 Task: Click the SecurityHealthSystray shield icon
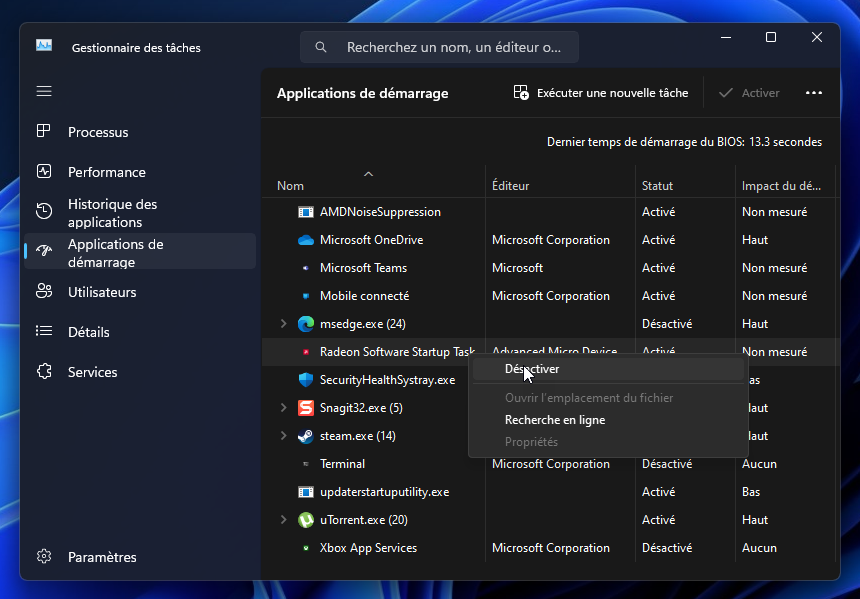(x=305, y=380)
